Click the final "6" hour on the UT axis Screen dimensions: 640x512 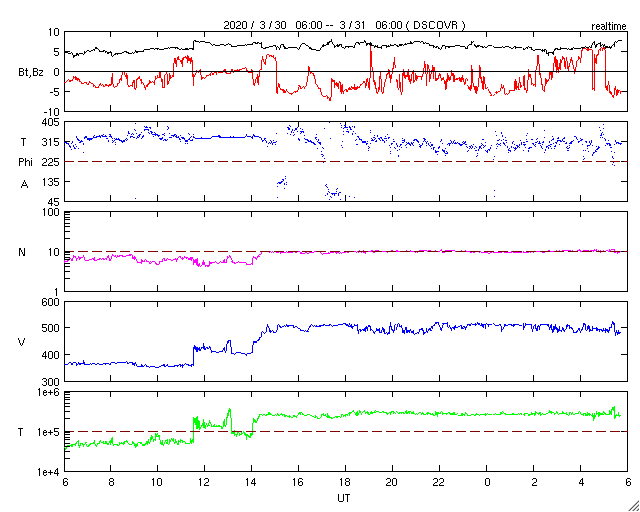[628, 481]
